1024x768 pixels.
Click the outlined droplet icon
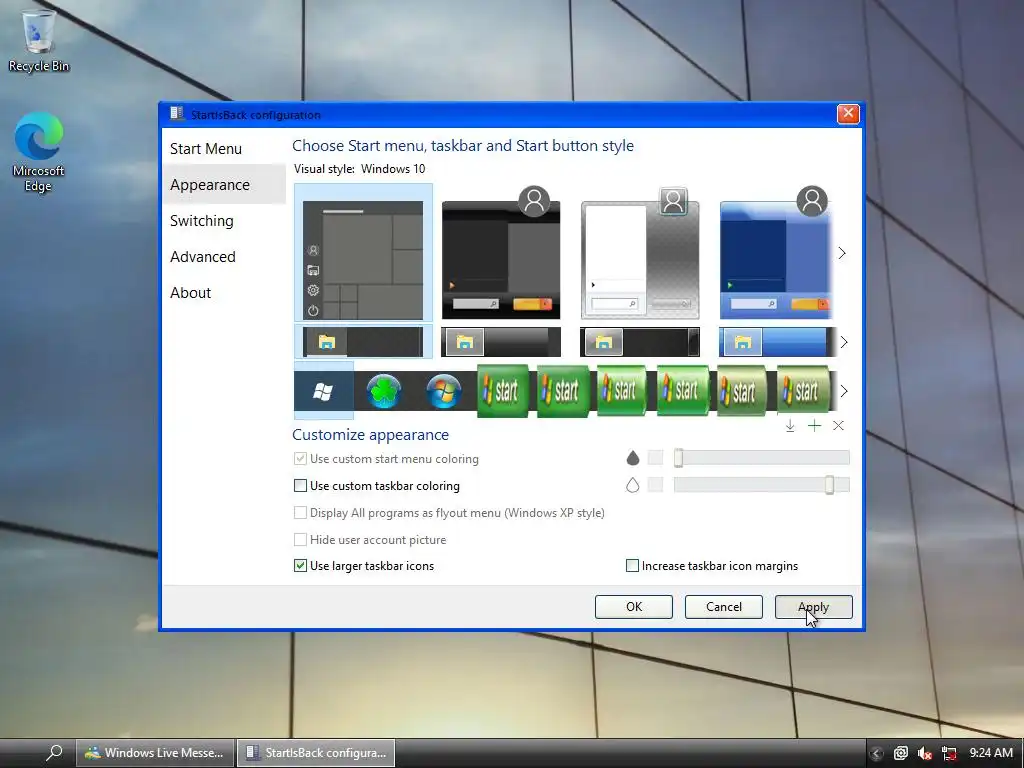[632, 485]
